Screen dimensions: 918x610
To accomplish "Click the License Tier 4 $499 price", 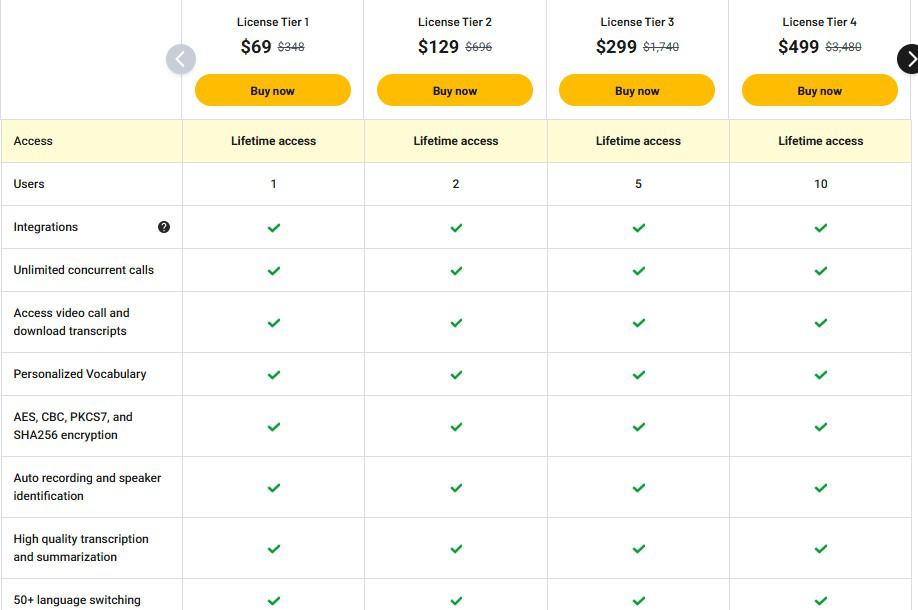I will (x=798, y=46).
